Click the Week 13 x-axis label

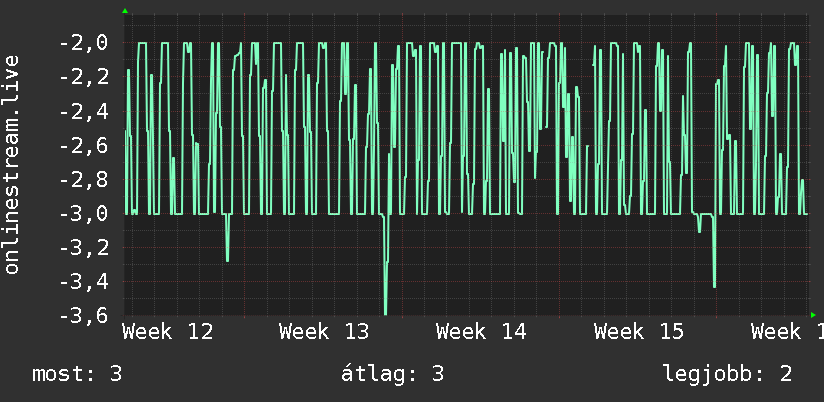tap(324, 332)
